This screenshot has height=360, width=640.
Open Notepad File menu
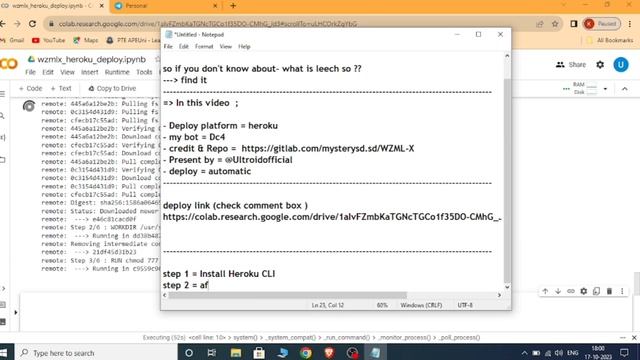click(x=168, y=47)
